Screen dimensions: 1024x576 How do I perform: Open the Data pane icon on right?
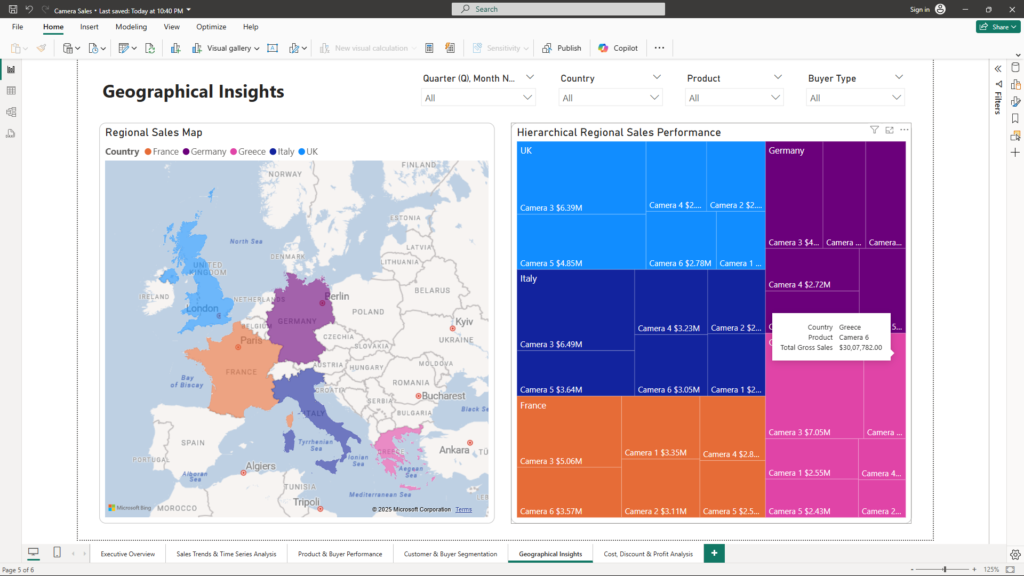(x=1015, y=68)
